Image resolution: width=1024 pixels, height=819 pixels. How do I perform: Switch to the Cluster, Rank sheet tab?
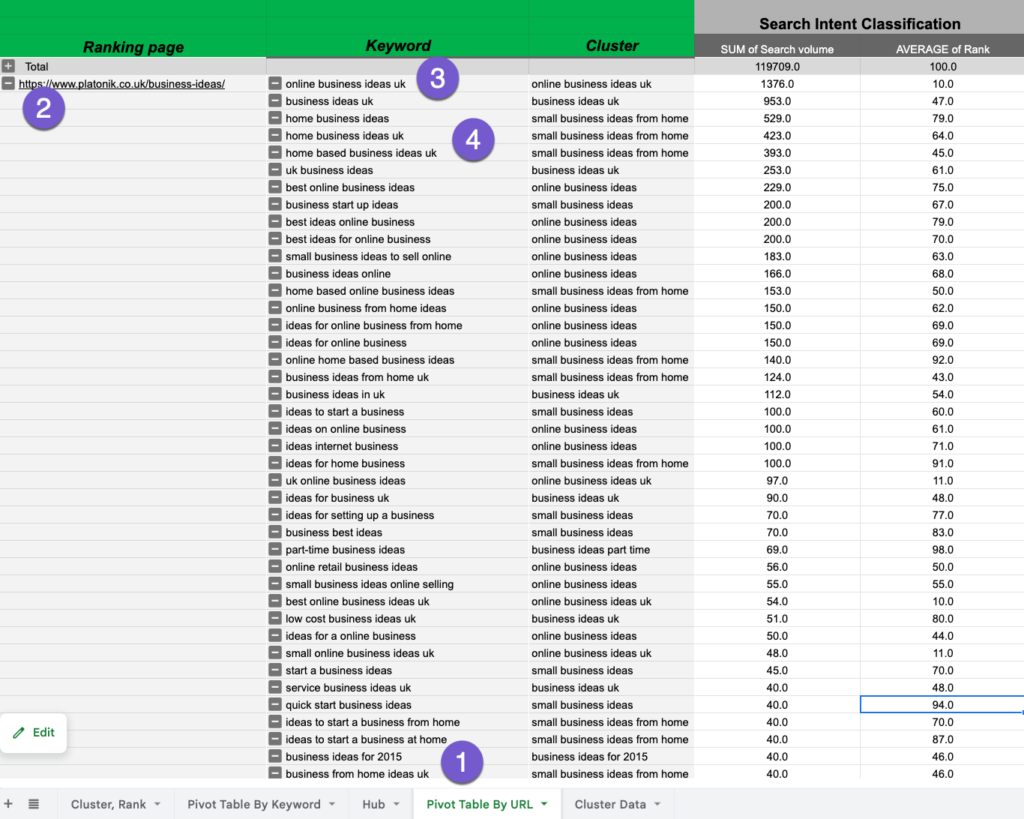[108, 804]
